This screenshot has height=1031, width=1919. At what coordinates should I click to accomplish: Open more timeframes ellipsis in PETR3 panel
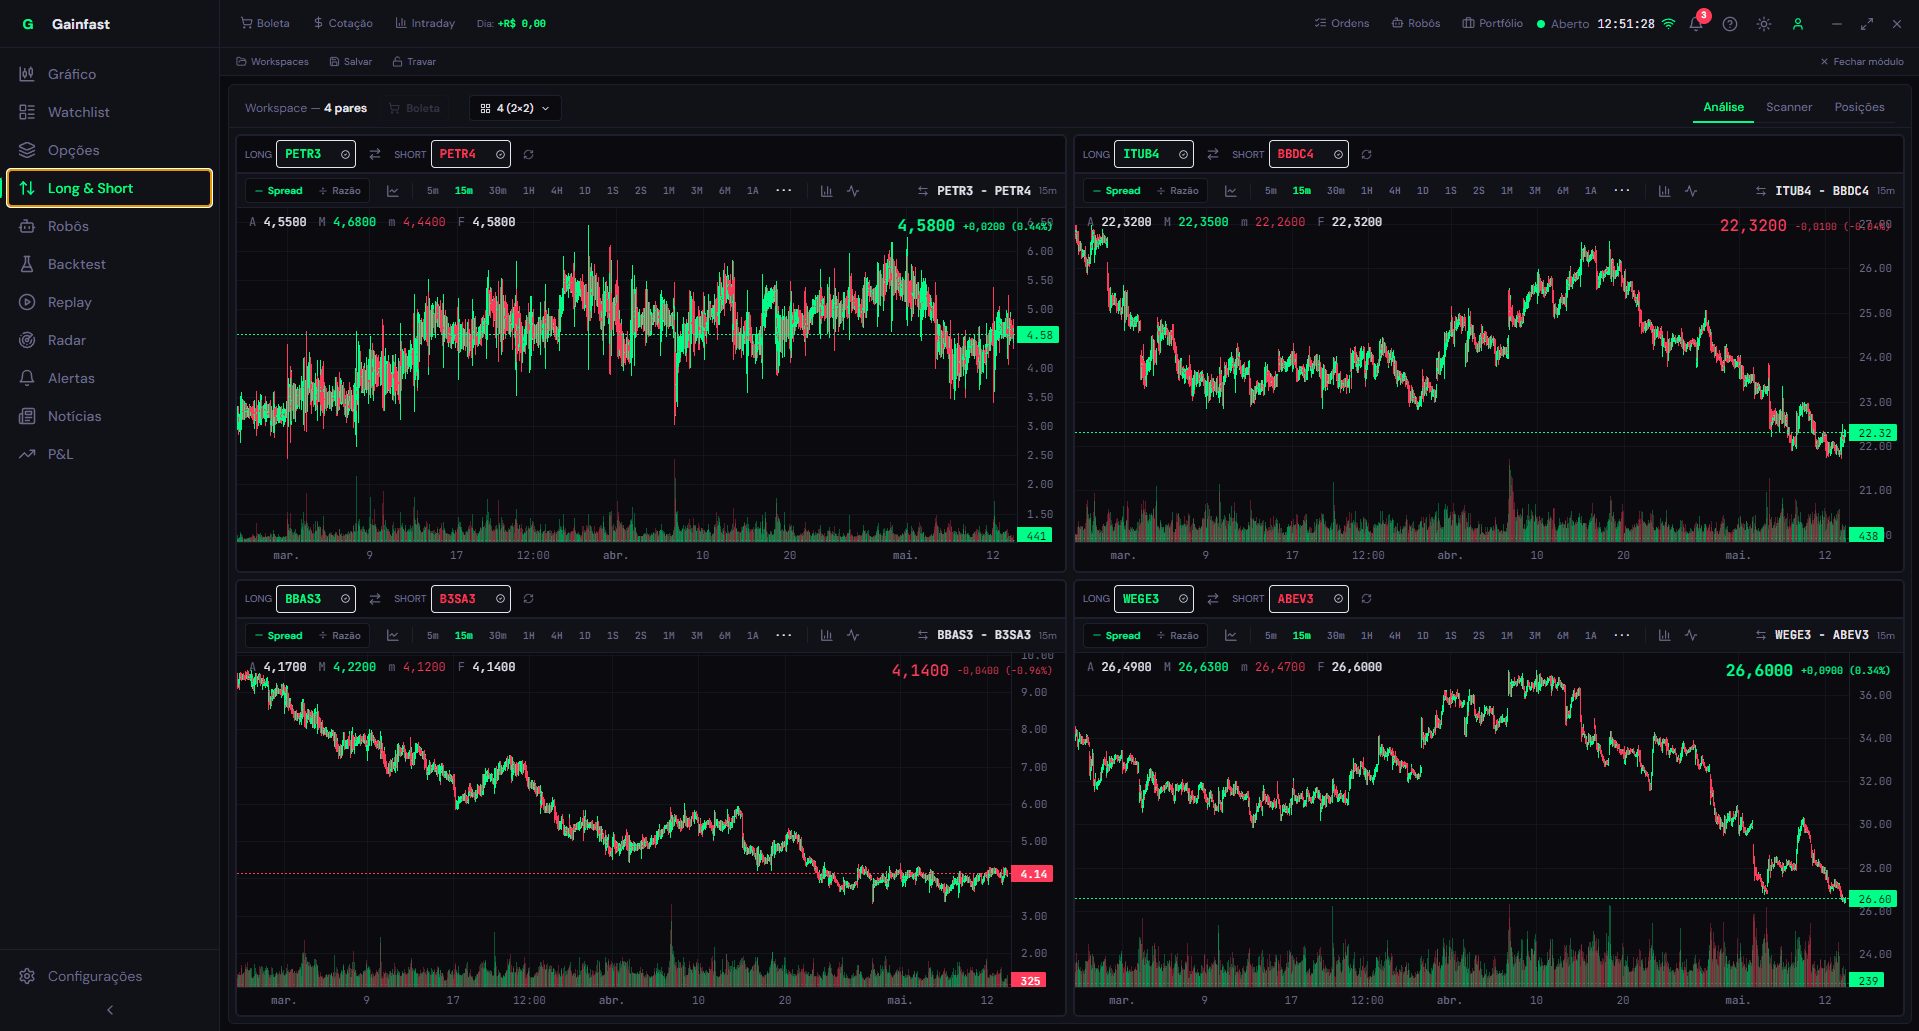click(784, 191)
